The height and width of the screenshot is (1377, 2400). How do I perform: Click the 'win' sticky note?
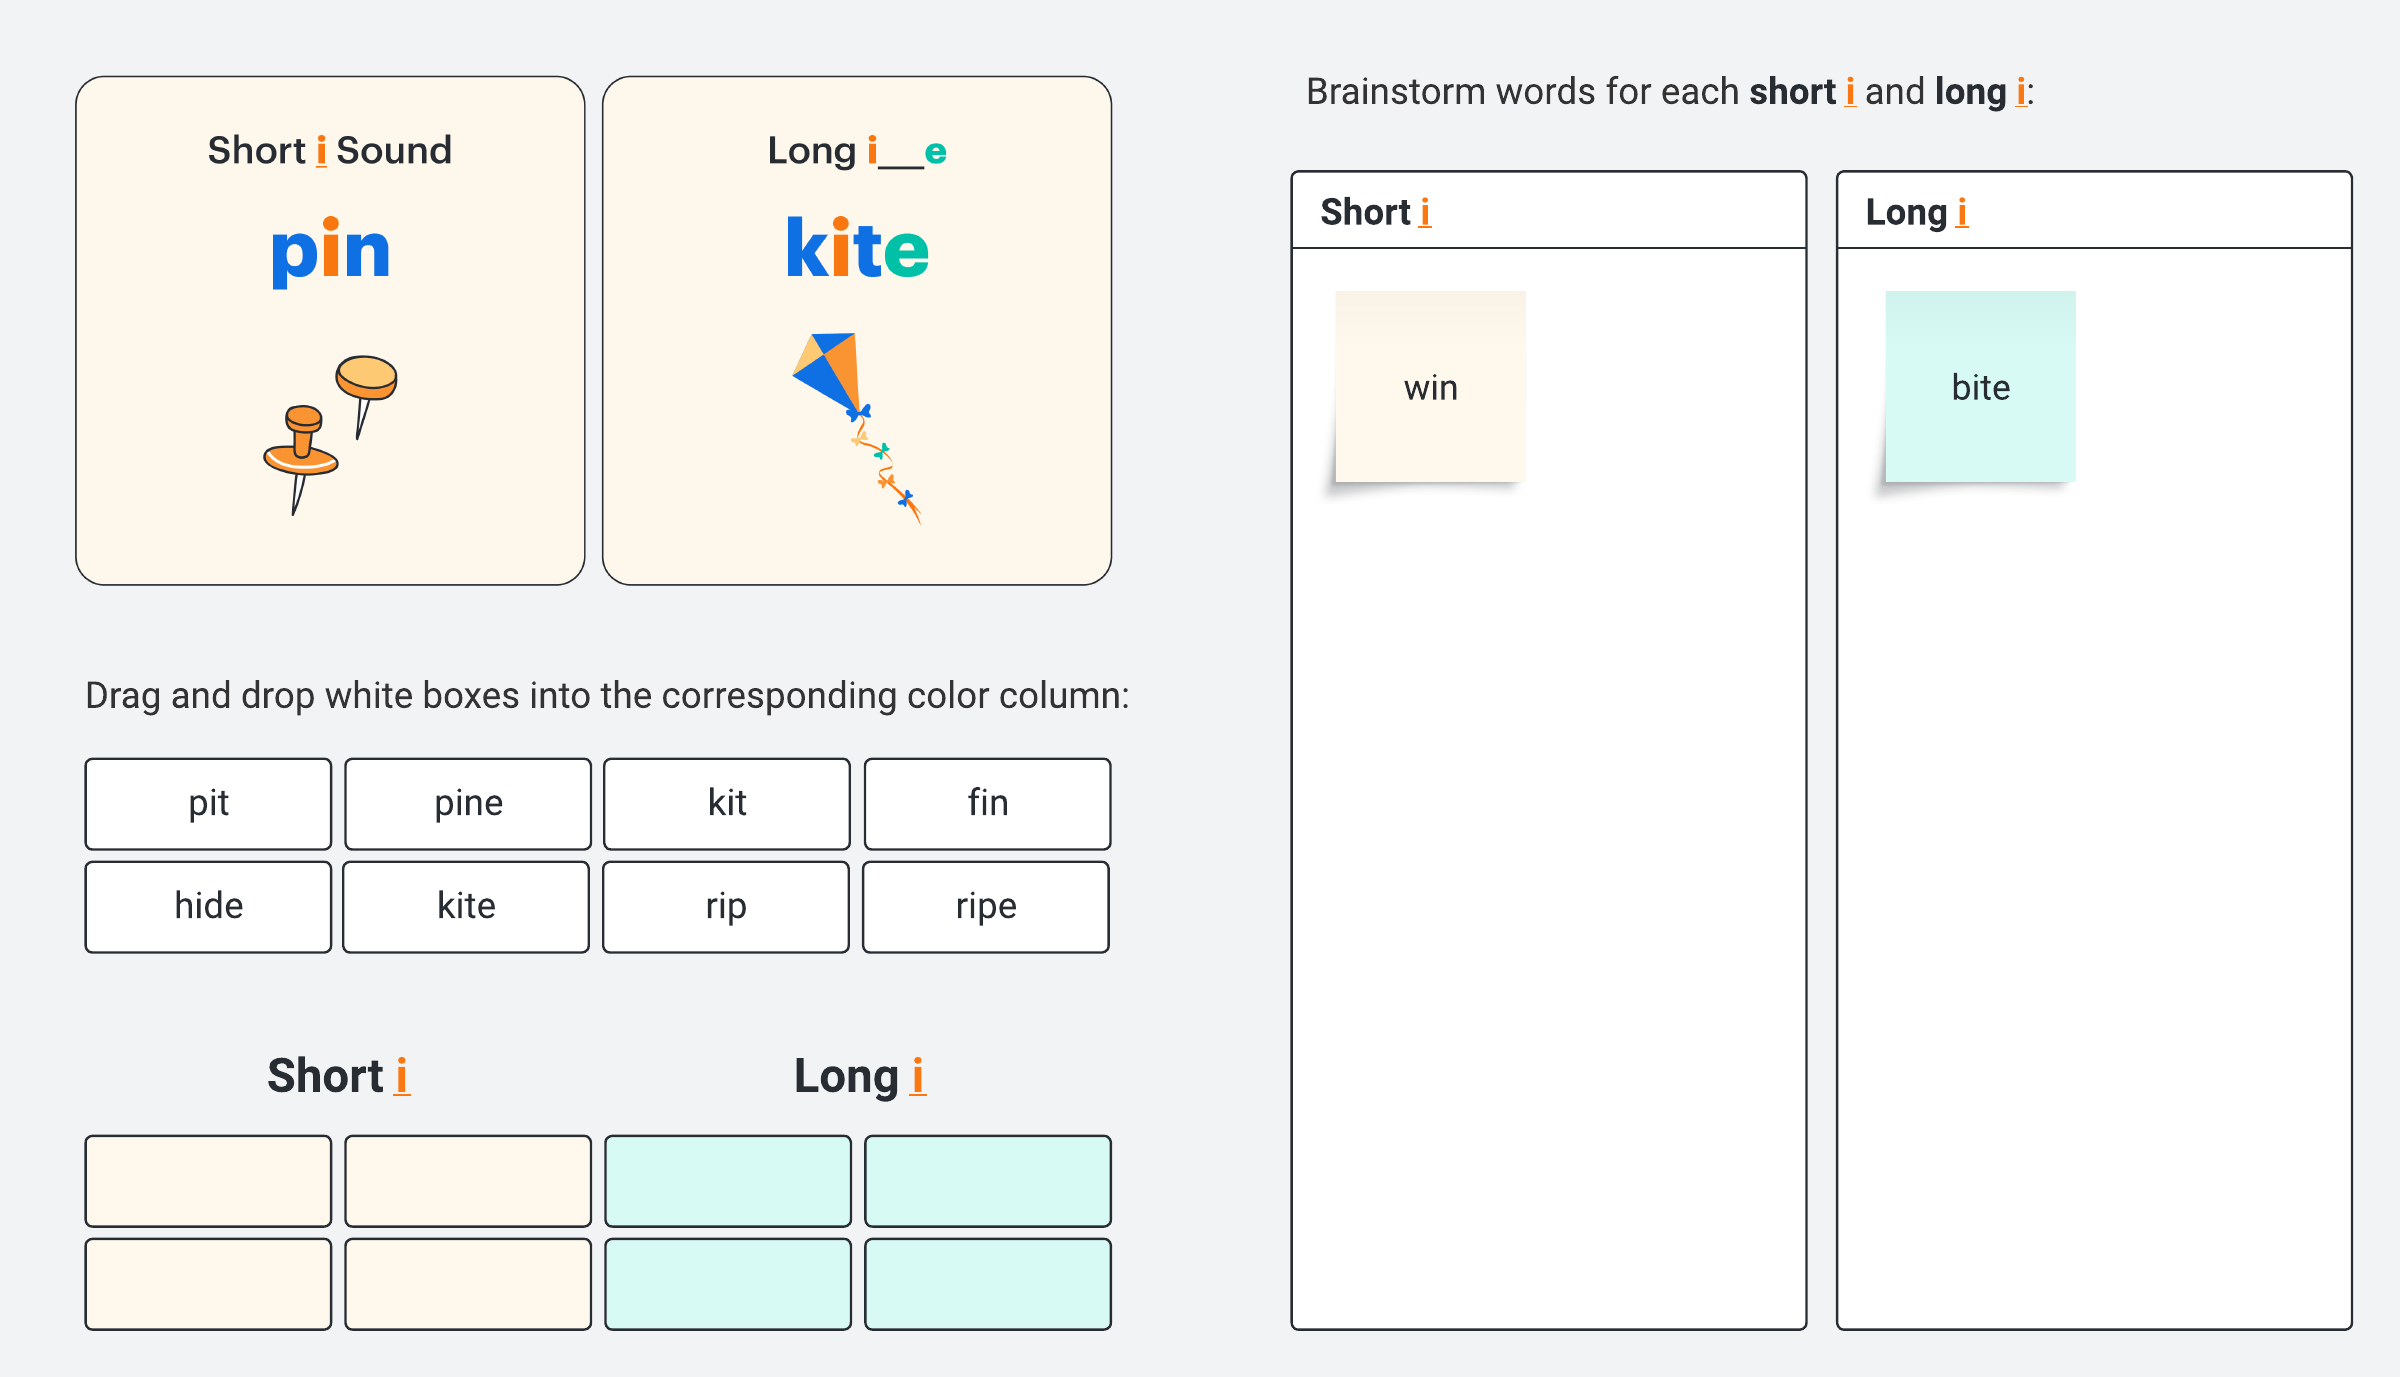pos(1430,387)
